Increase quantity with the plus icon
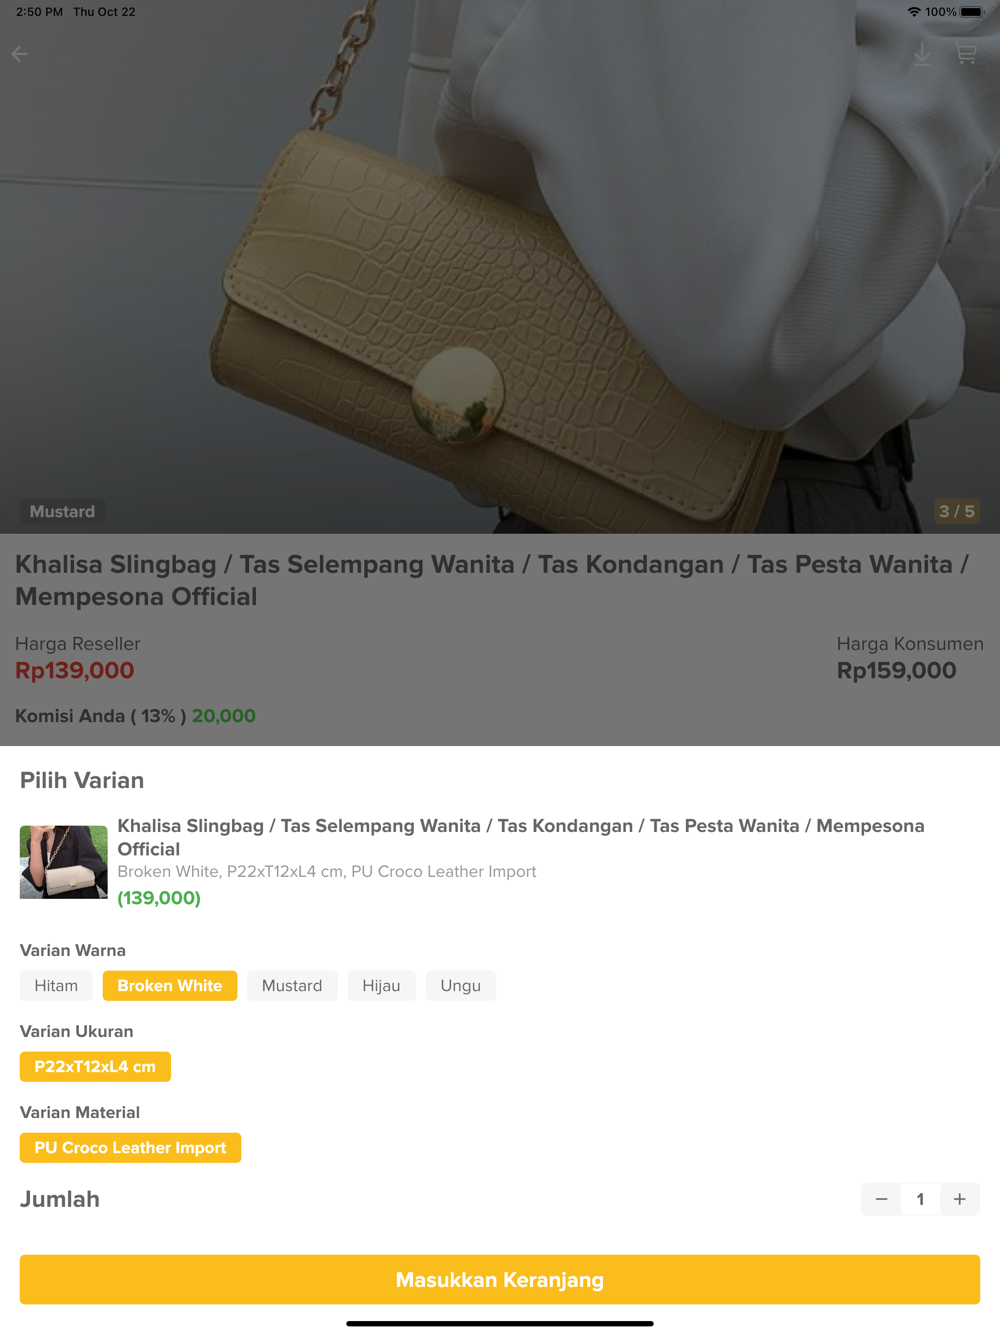The width and height of the screenshot is (1000, 1334). [x=960, y=1199]
